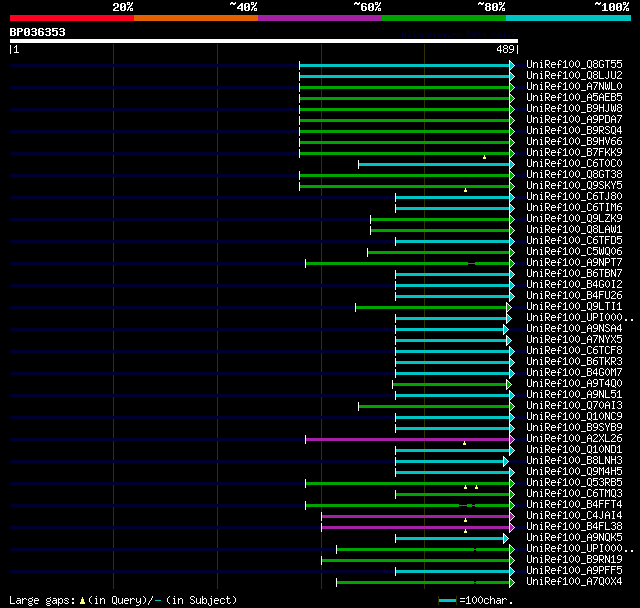Select the UniRef100_A7NYX5 label

574,340
